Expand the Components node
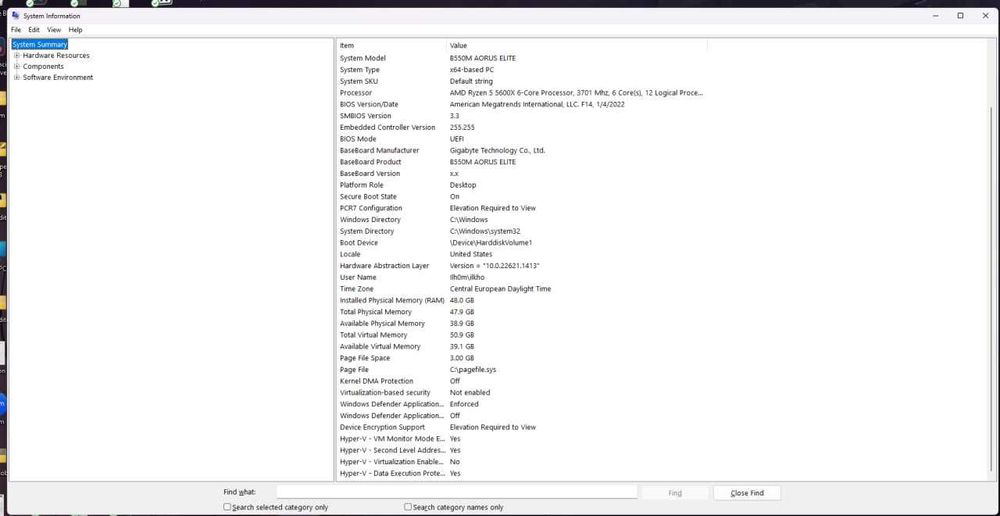 pos(17,66)
